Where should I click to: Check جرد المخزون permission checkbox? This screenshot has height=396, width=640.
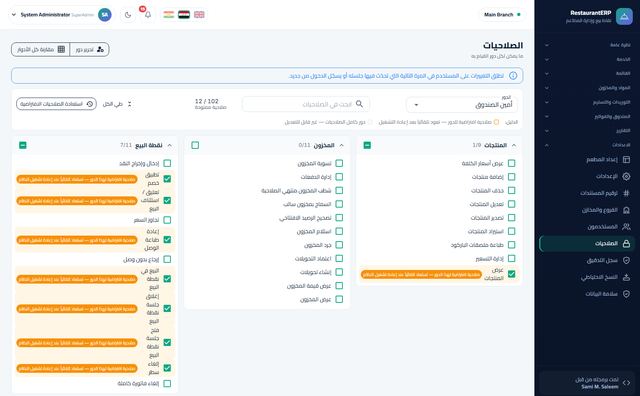(339, 245)
